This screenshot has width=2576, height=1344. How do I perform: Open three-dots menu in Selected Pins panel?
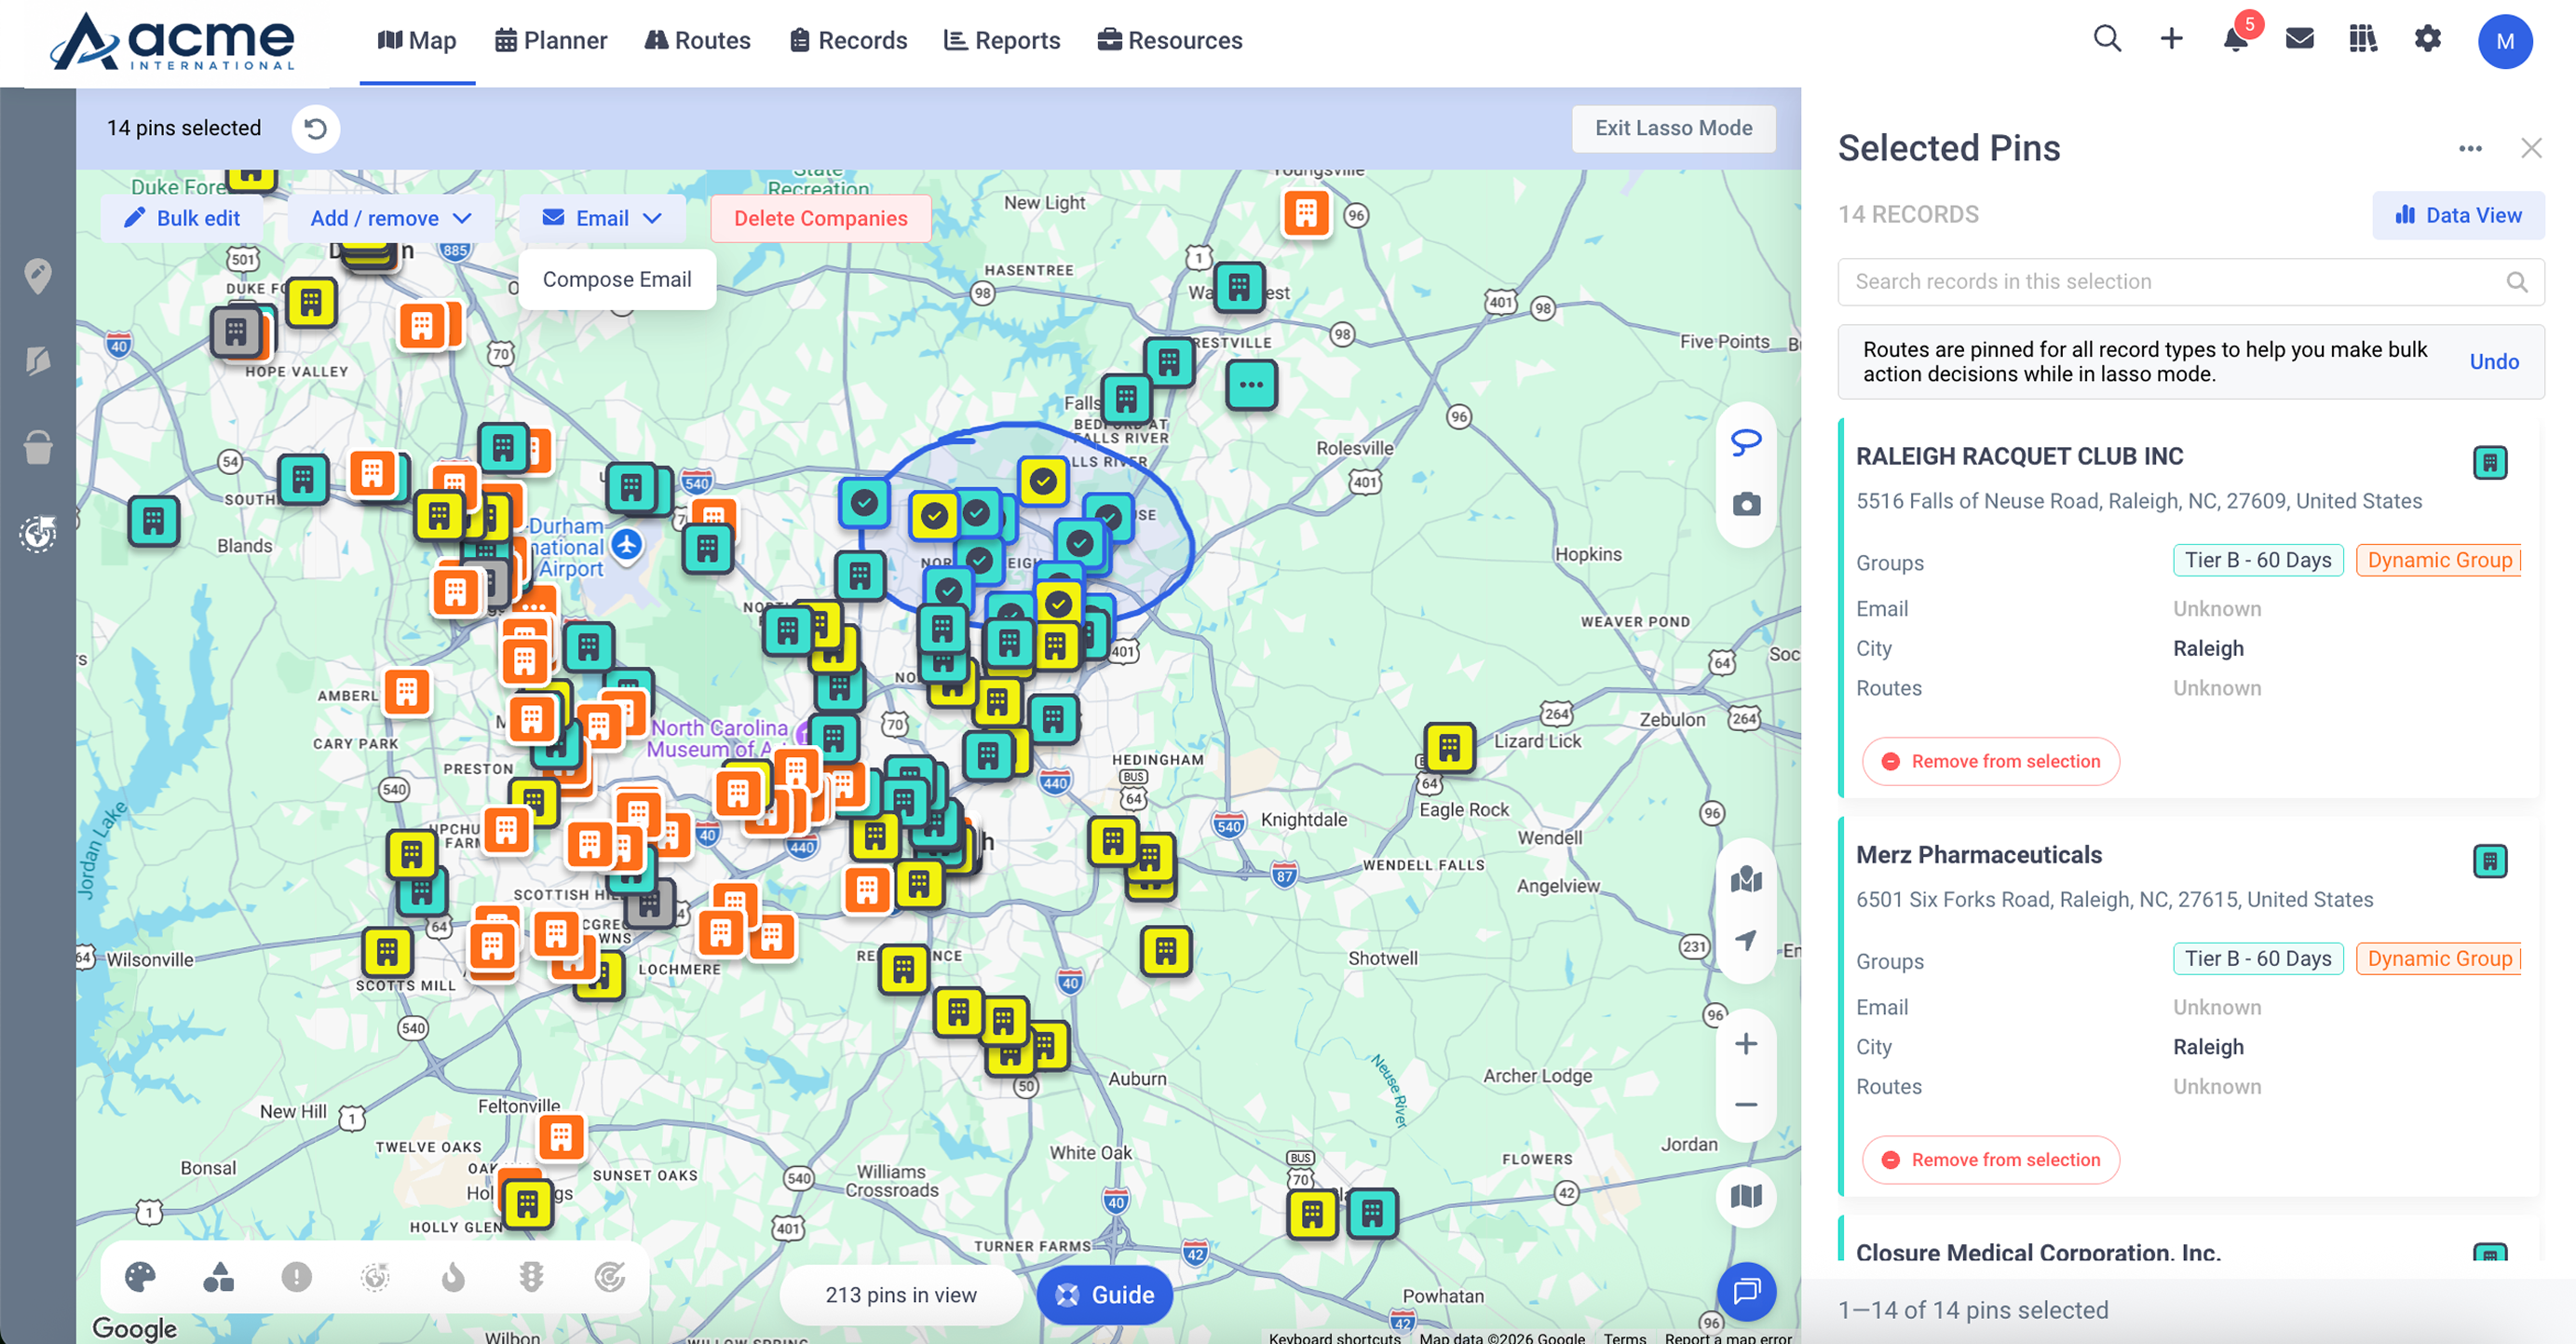pyautogui.click(x=2470, y=149)
